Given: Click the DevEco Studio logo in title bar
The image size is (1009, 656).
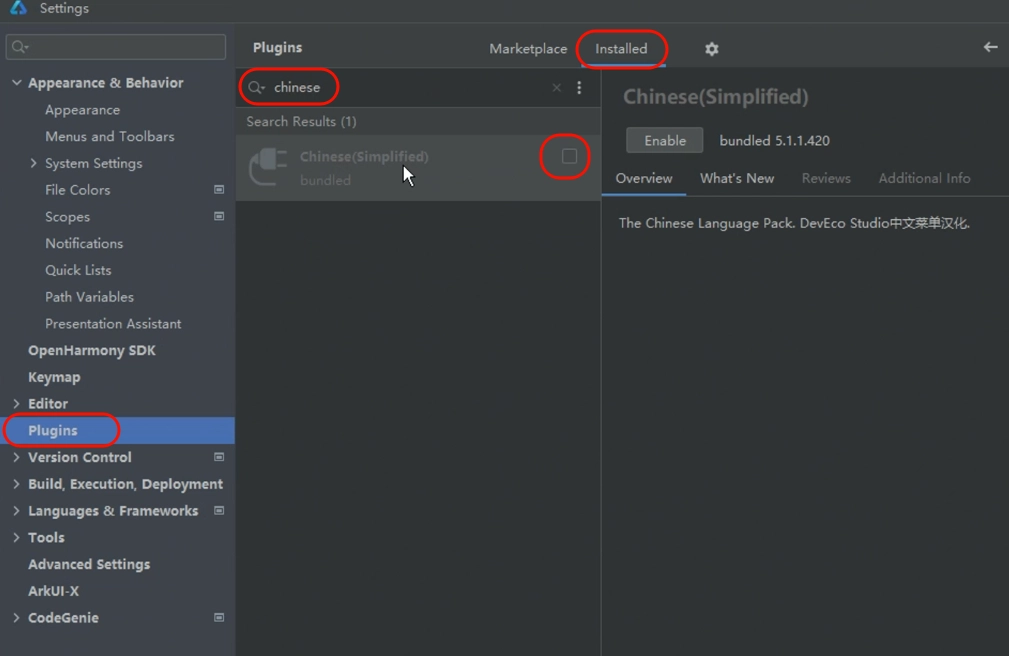Looking at the screenshot, I should click(18, 7).
